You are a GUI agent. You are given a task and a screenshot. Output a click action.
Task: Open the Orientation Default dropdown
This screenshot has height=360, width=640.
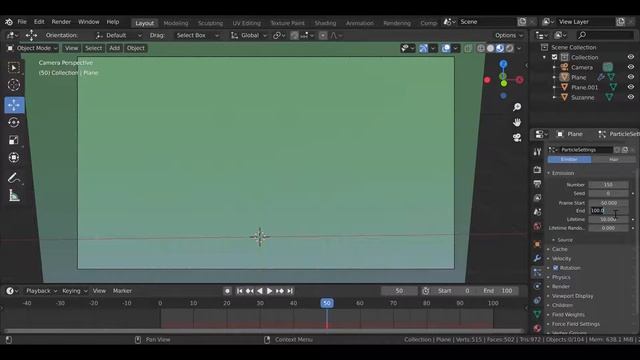click(x=118, y=36)
